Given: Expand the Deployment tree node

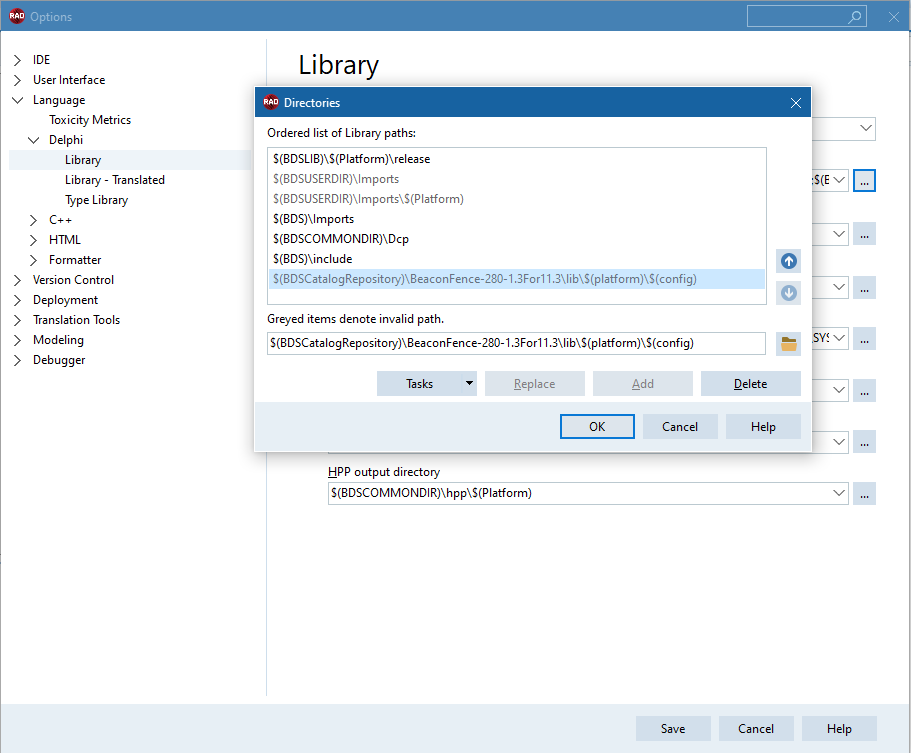Looking at the screenshot, I should tap(17, 300).
